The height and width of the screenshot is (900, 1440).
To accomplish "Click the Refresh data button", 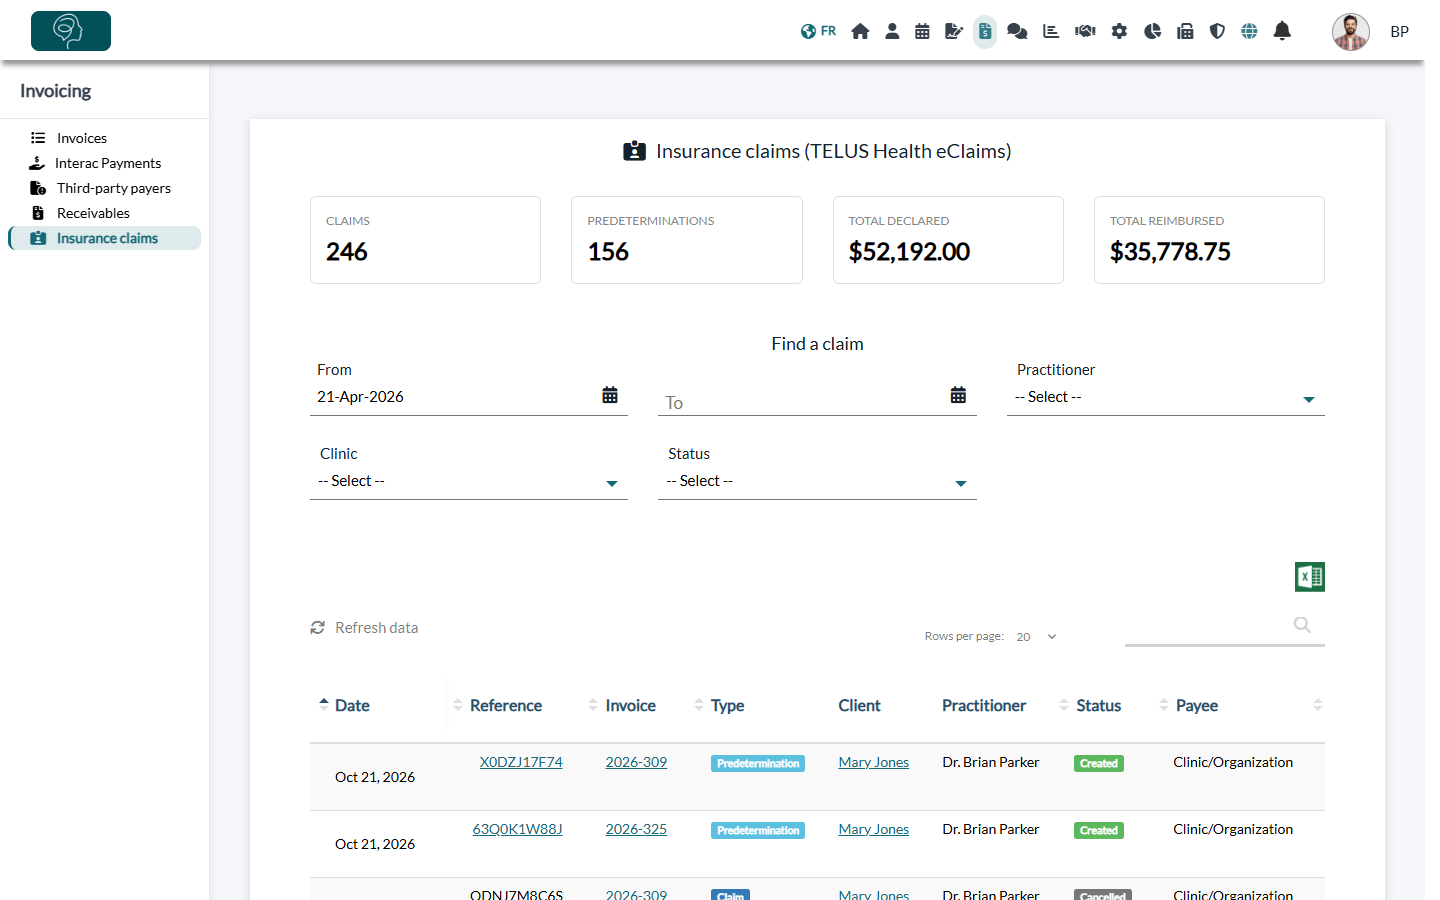I will [x=365, y=628].
